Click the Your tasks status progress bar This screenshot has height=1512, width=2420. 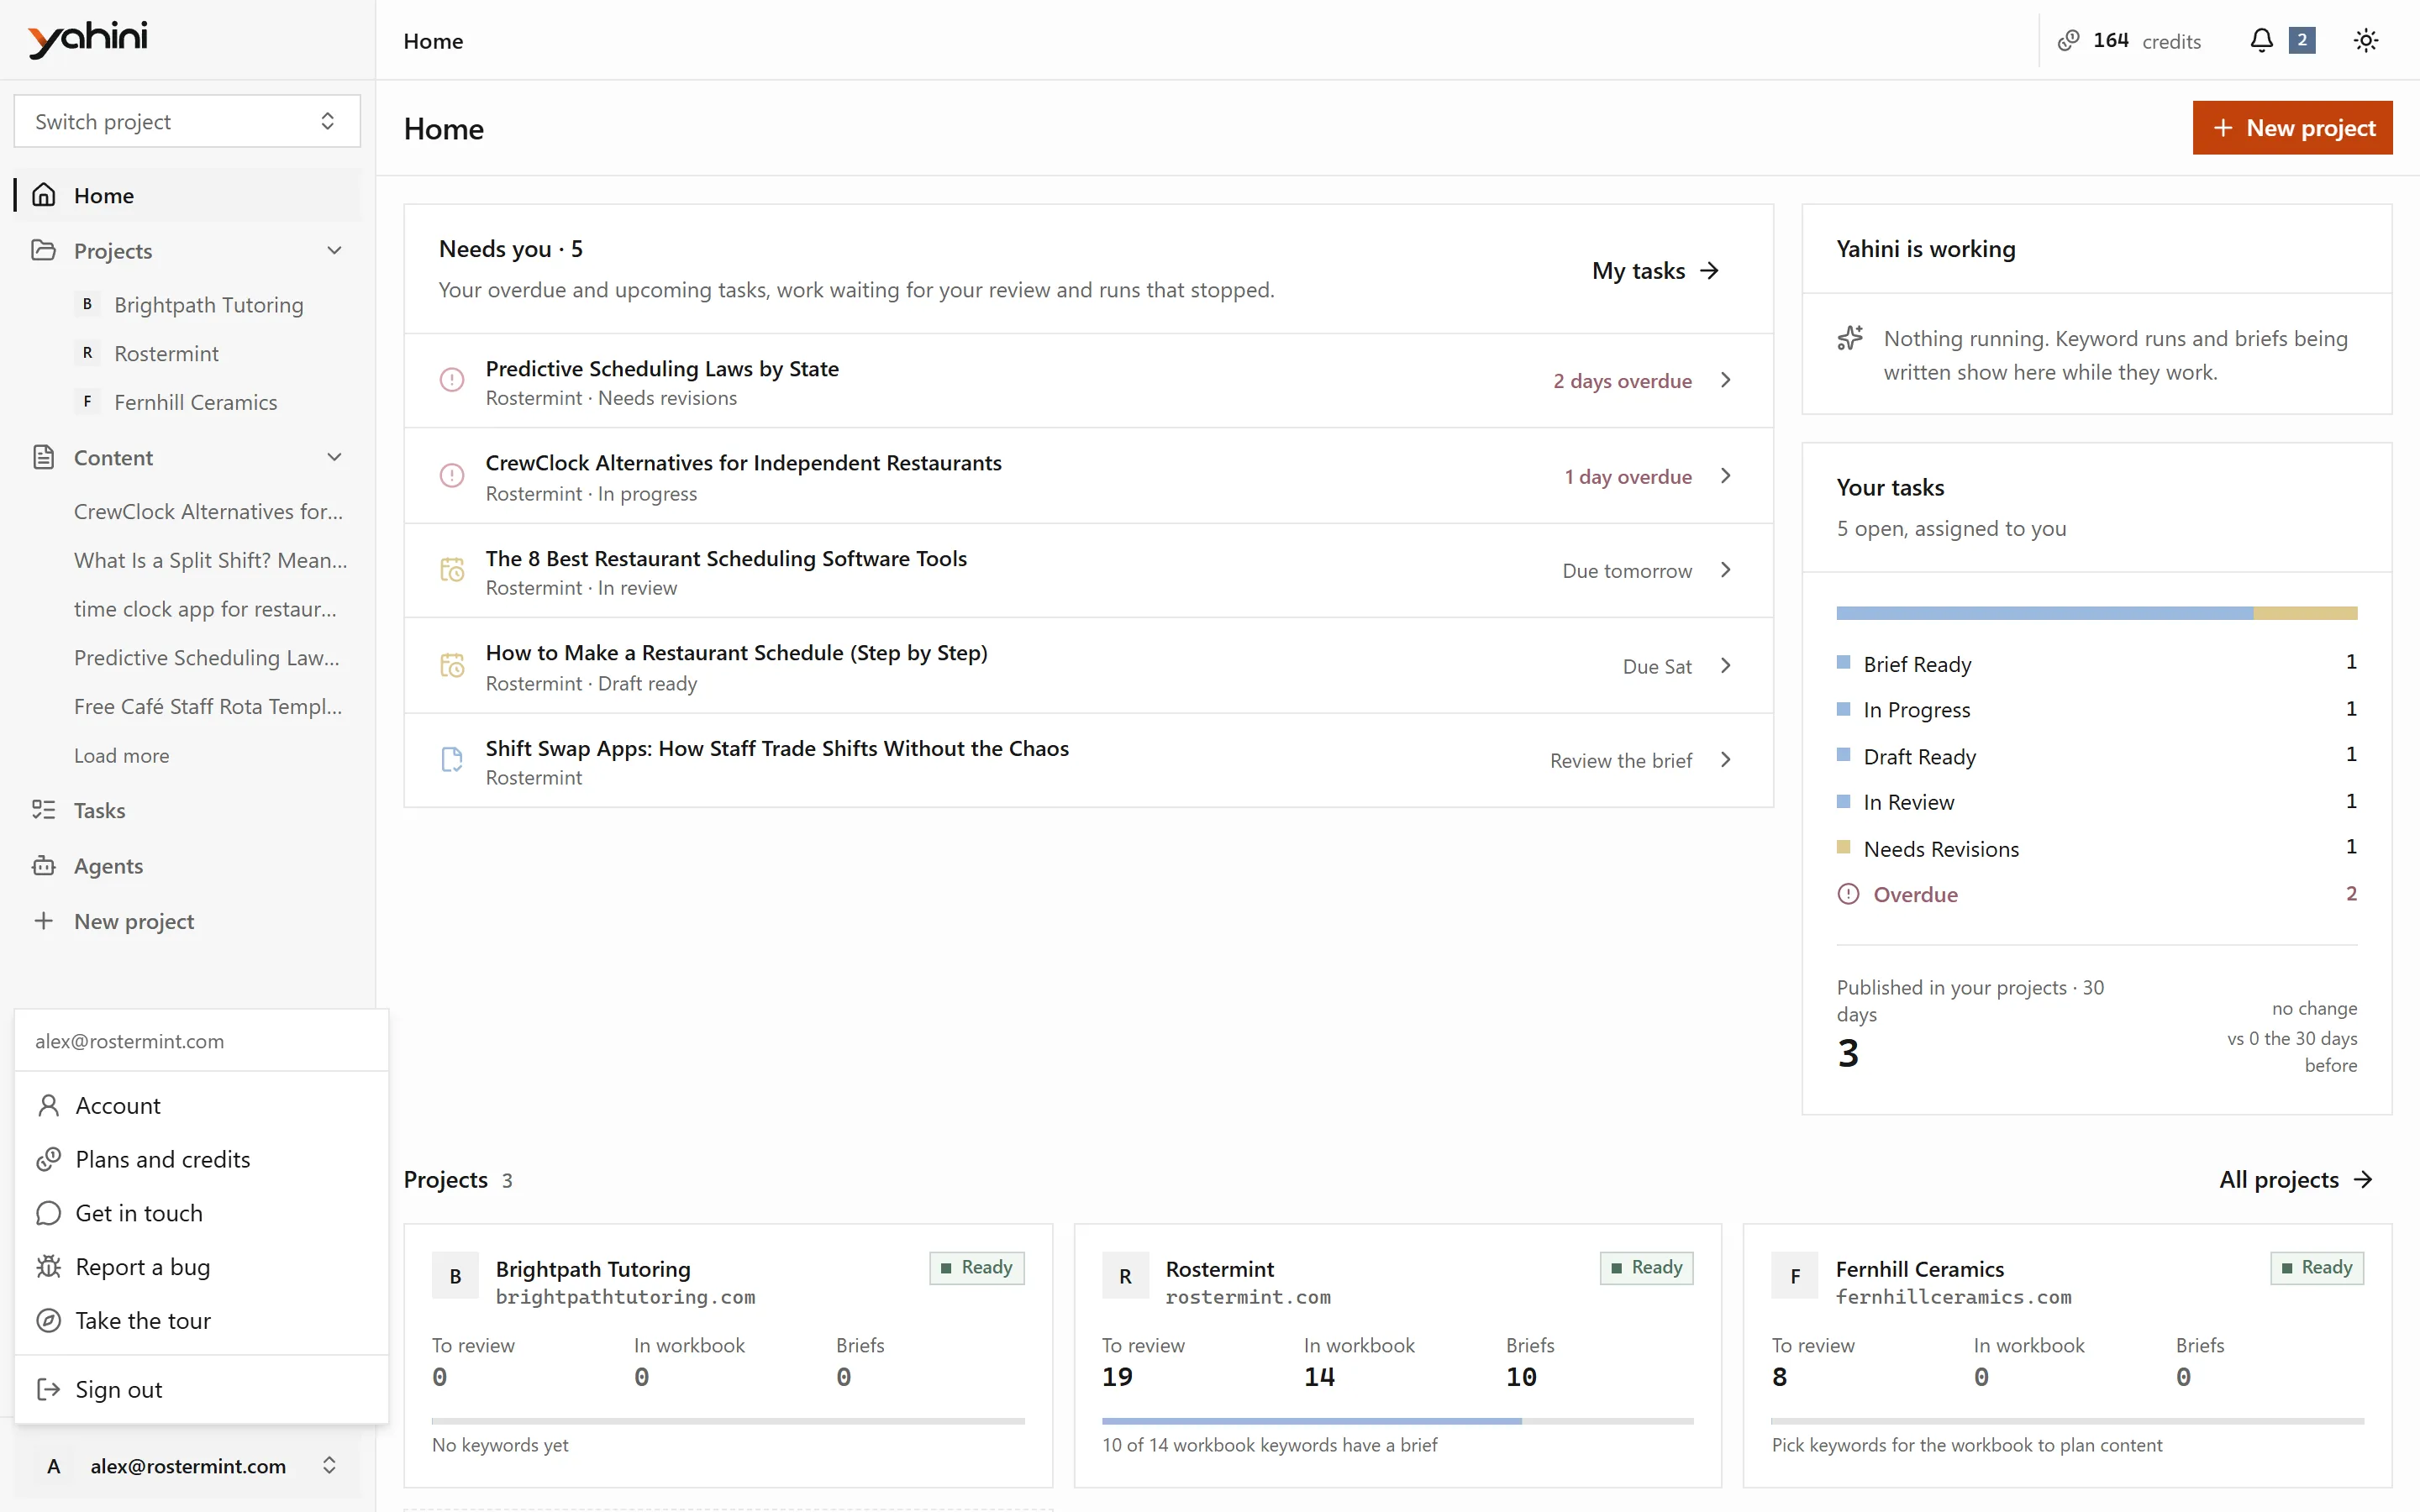click(2096, 613)
